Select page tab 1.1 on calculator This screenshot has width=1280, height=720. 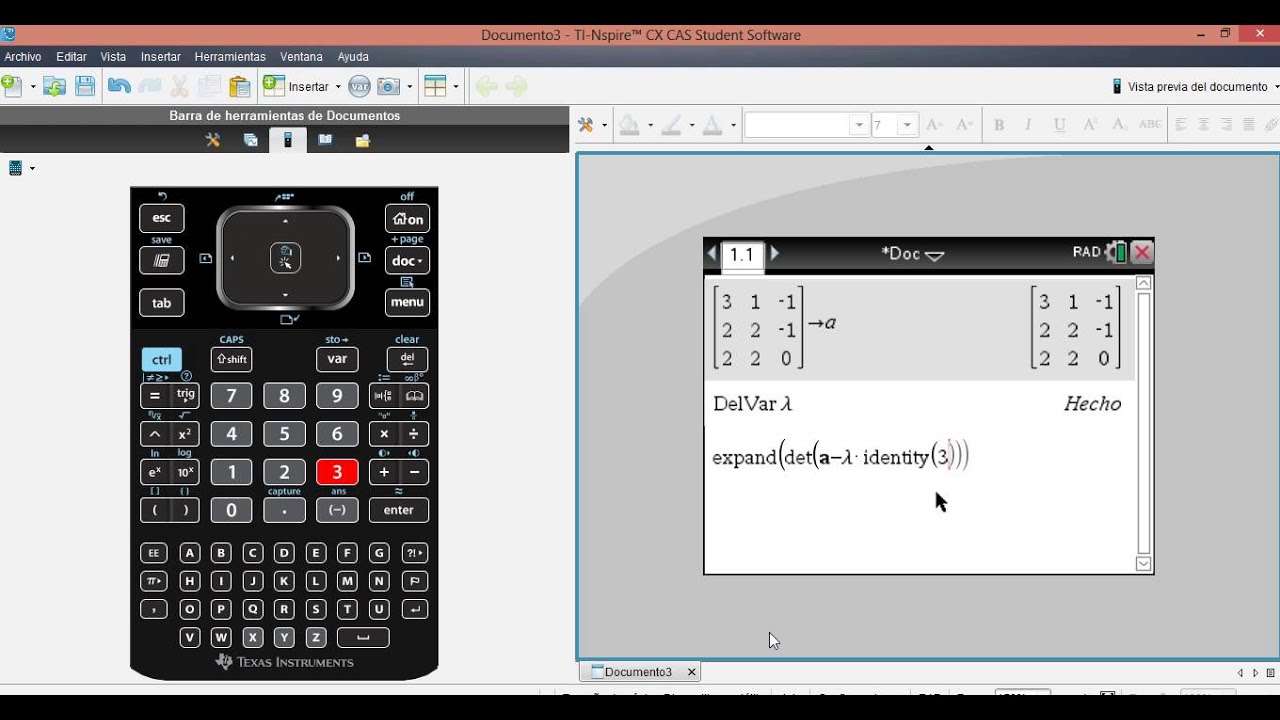(x=742, y=255)
